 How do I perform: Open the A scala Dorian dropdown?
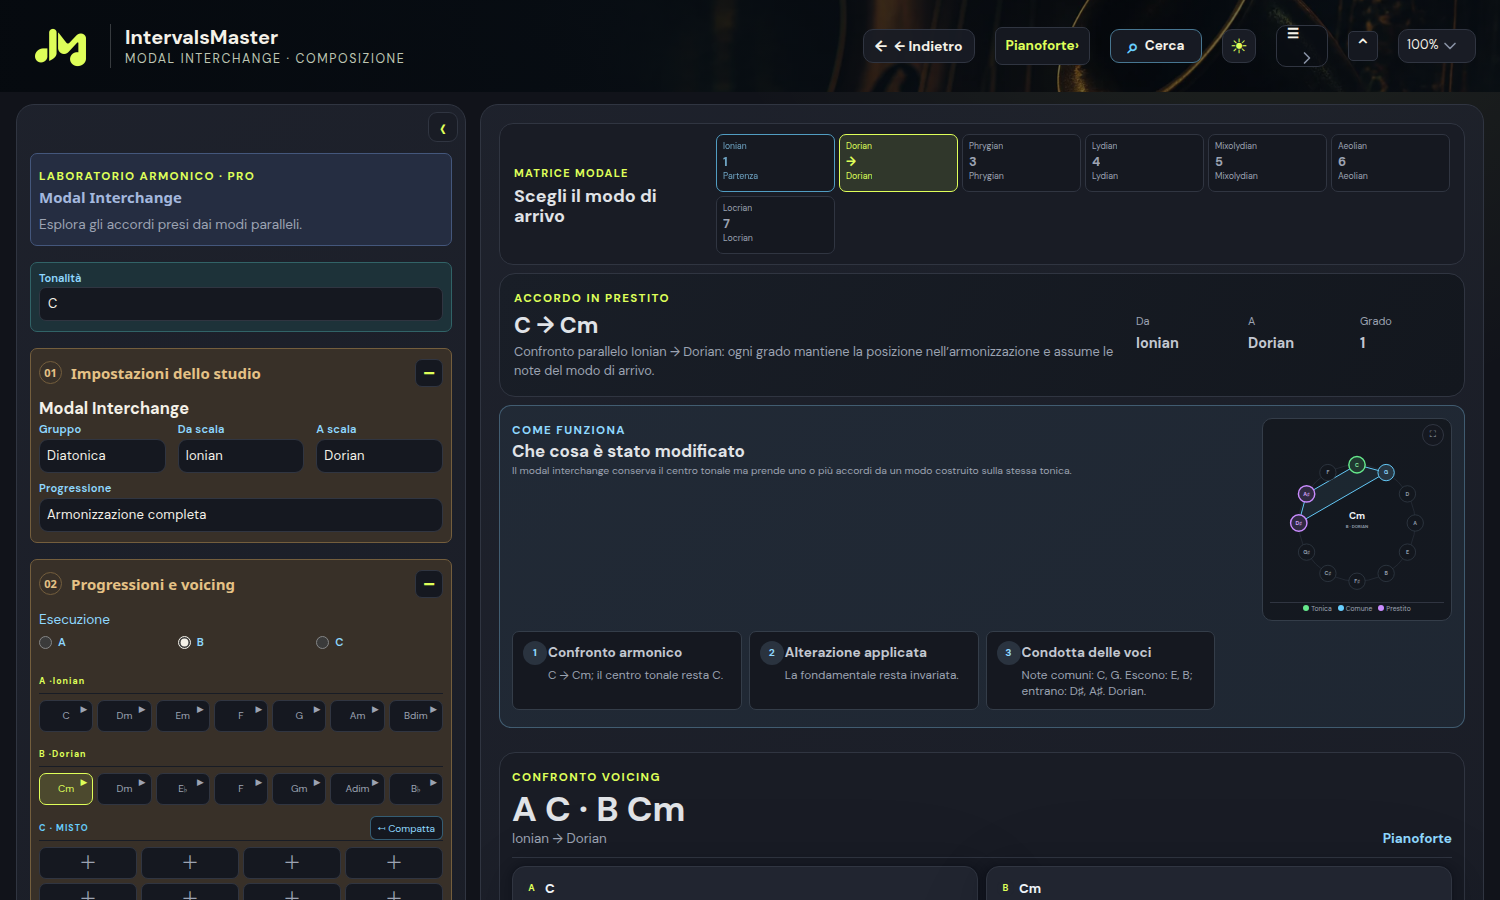(379, 455)
